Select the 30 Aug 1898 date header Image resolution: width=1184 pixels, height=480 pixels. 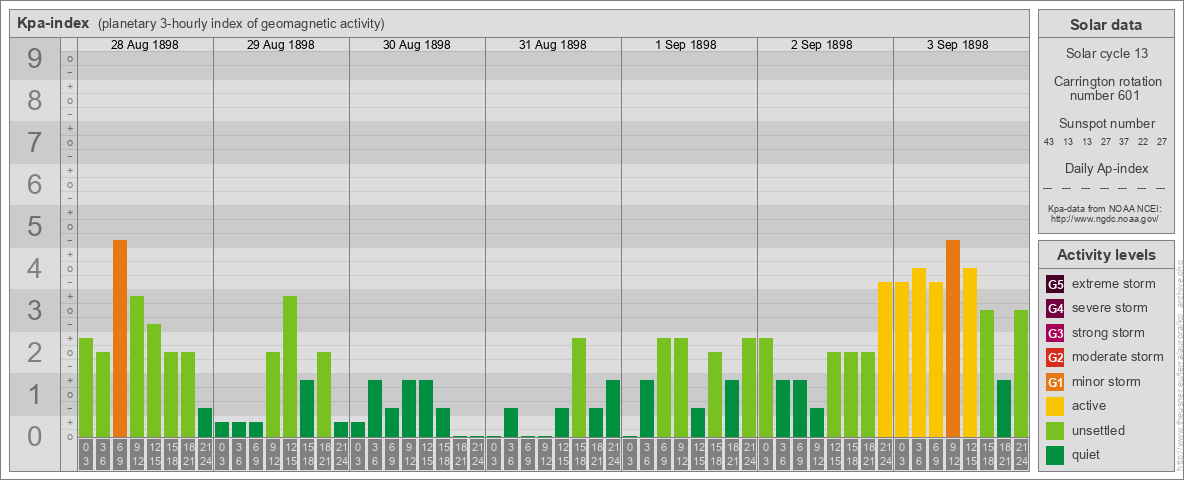pos(417,45)
